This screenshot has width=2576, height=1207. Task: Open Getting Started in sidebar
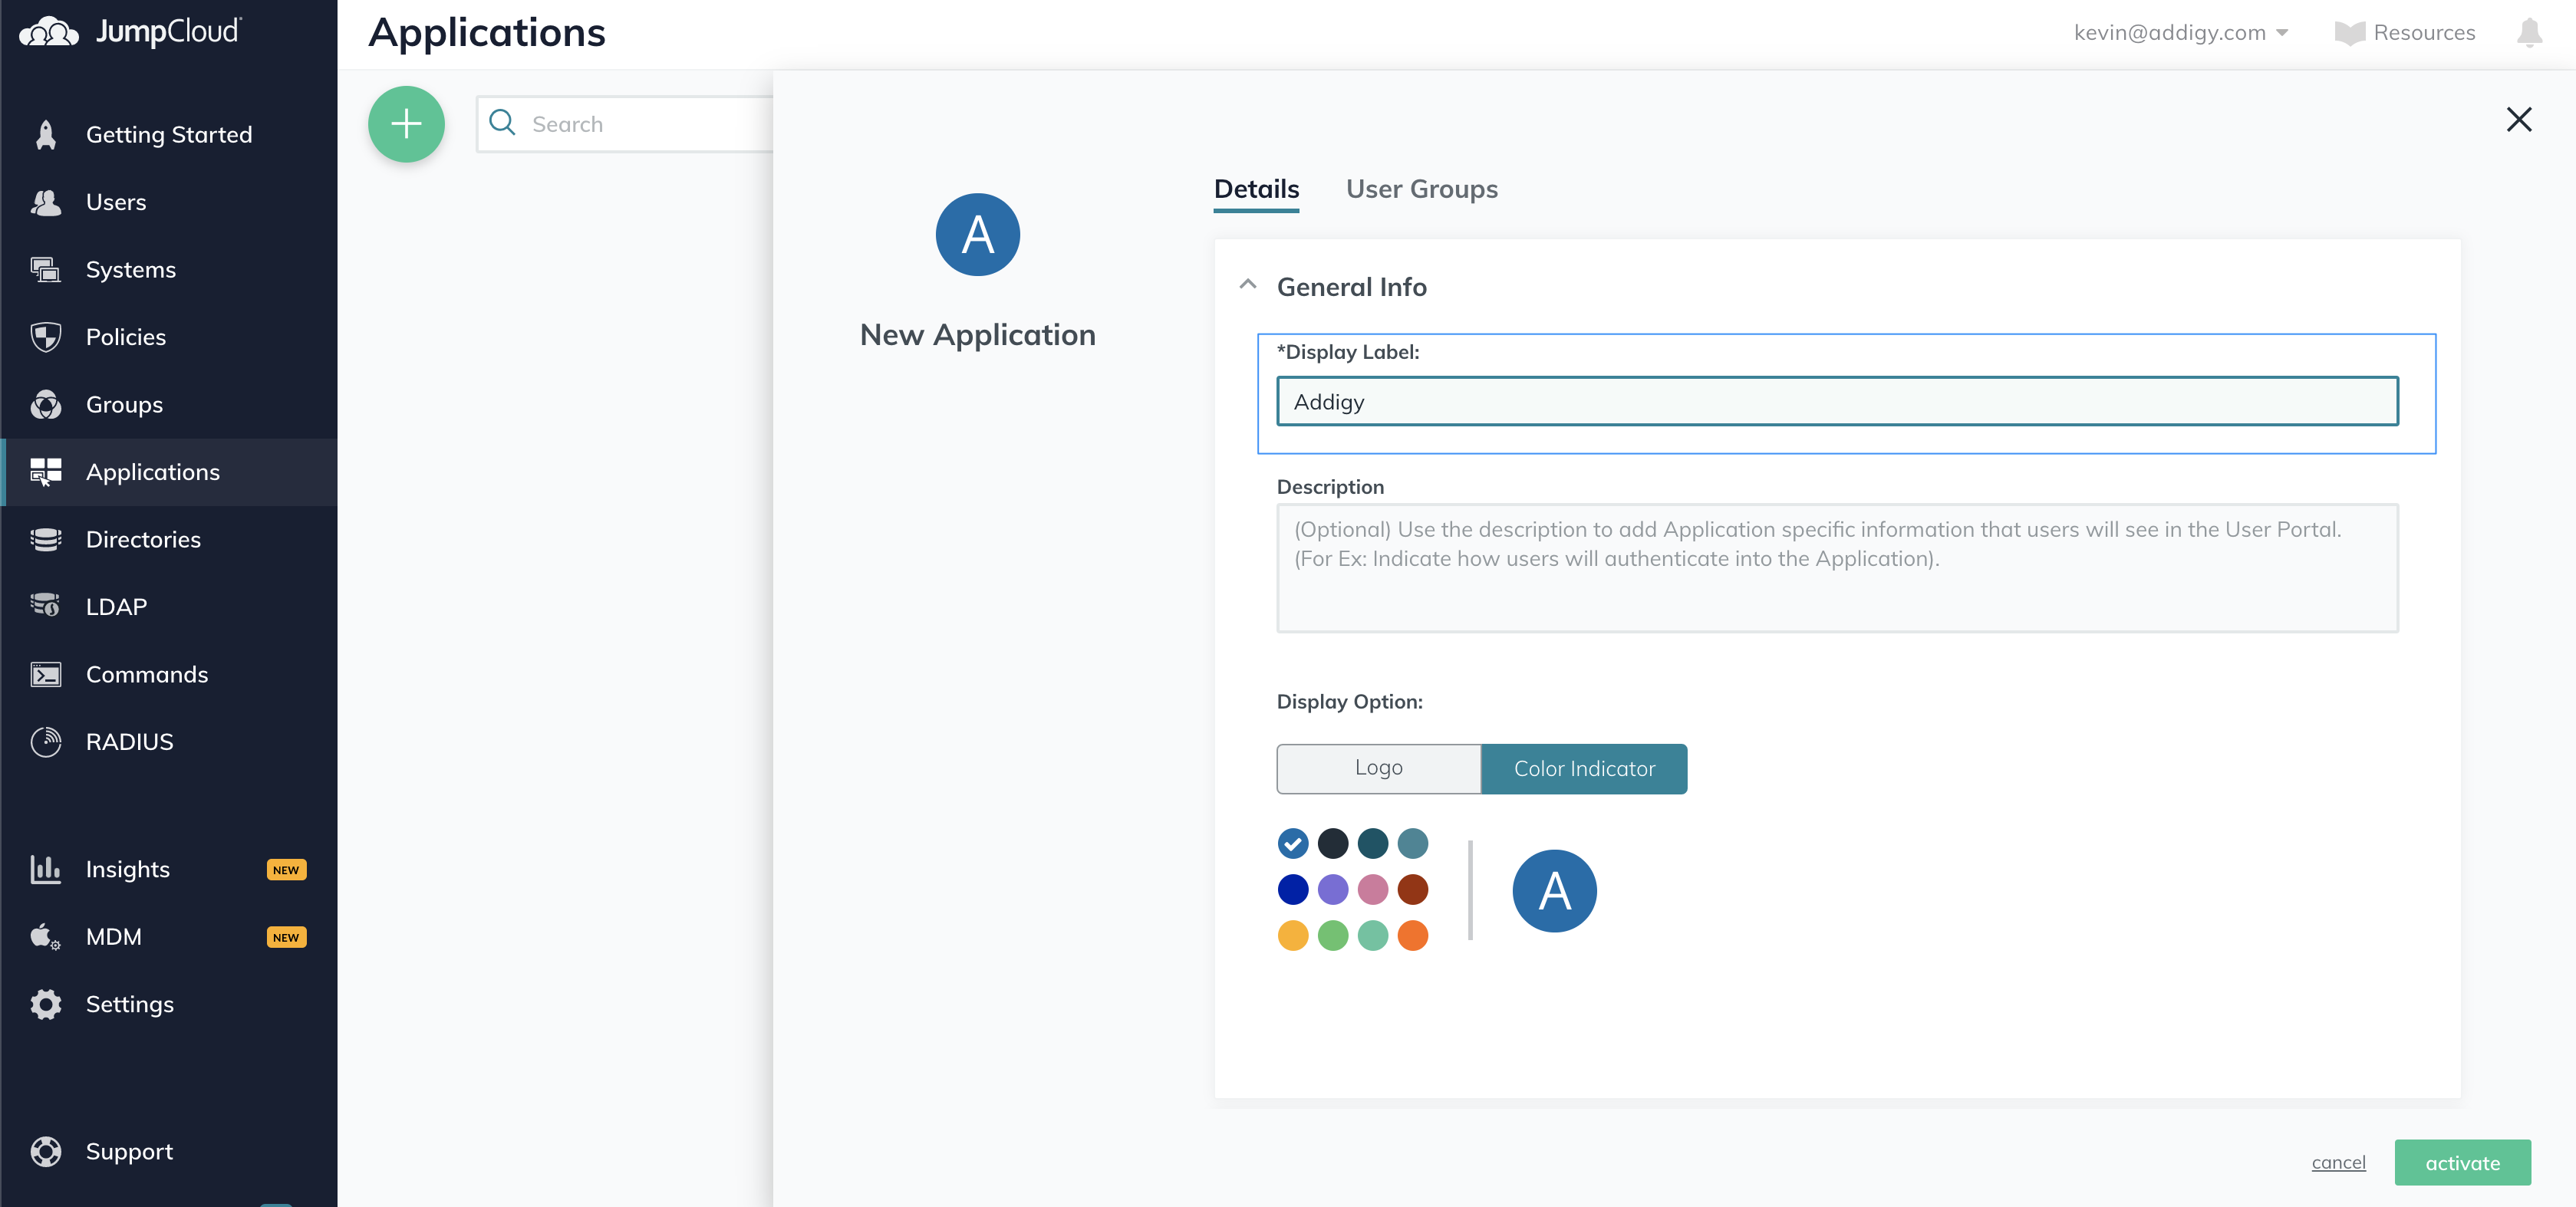pyautogui.click(x=169, y=135)
